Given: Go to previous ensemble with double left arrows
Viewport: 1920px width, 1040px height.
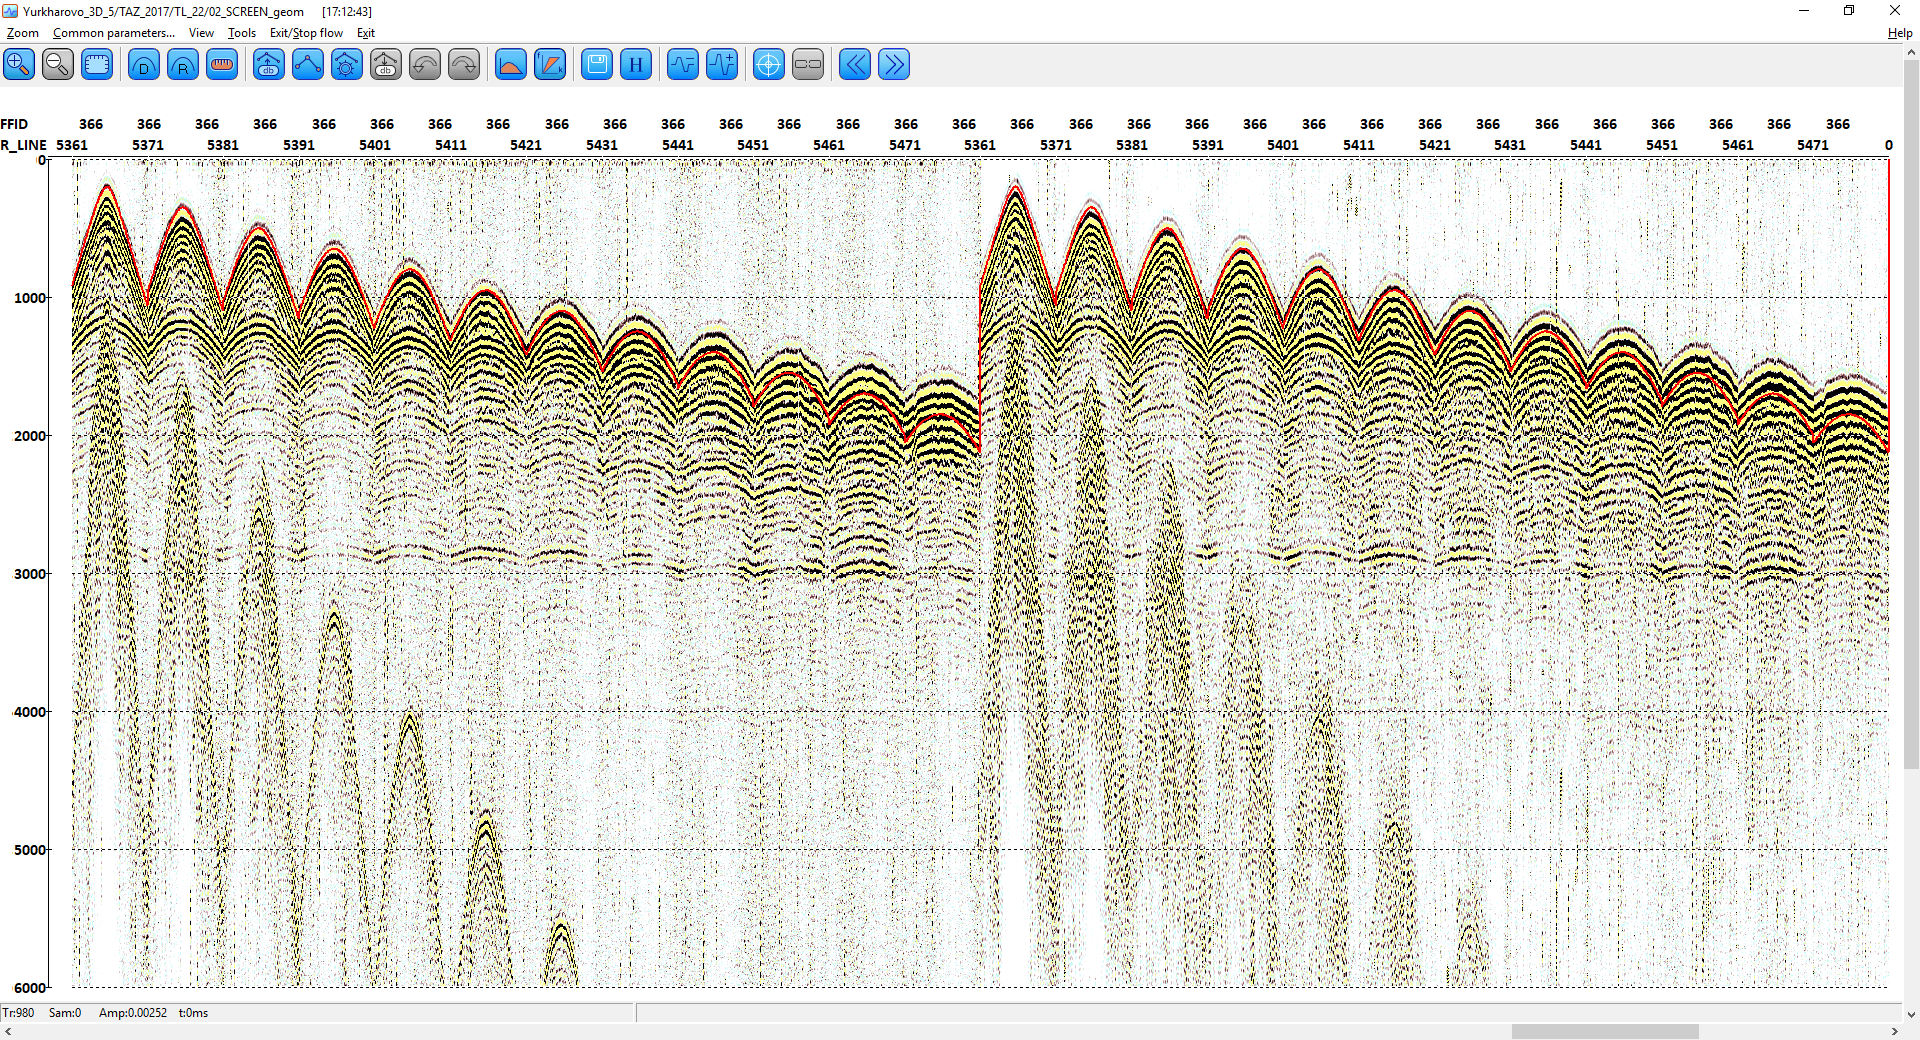Looking at the screenshot, I should pyautogui.click(x=855, y=65).
